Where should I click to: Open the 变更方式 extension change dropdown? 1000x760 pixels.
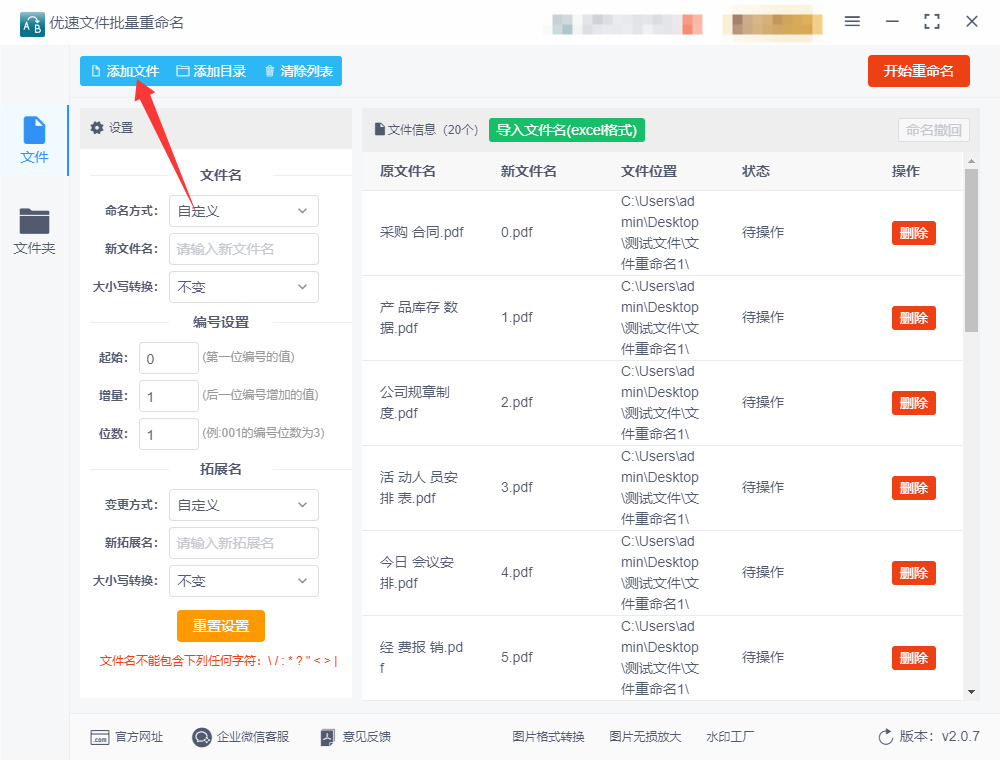(244, 505)
